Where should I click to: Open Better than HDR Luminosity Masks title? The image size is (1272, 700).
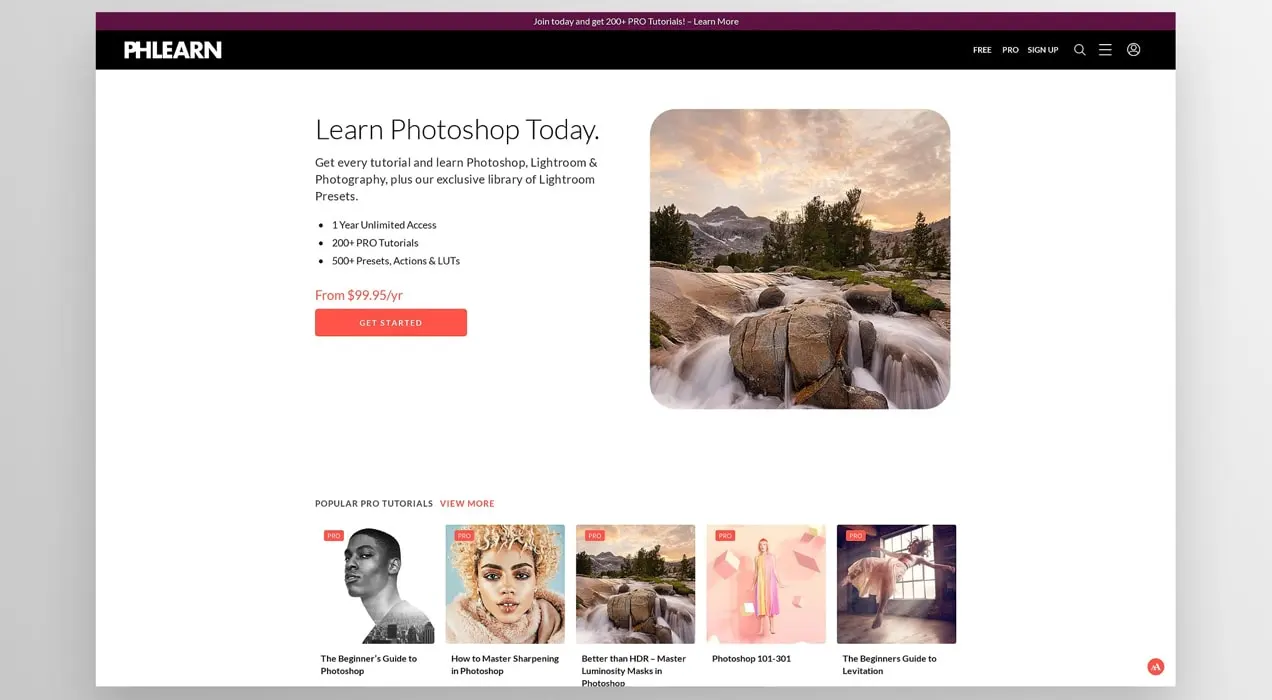coord(634,671)
